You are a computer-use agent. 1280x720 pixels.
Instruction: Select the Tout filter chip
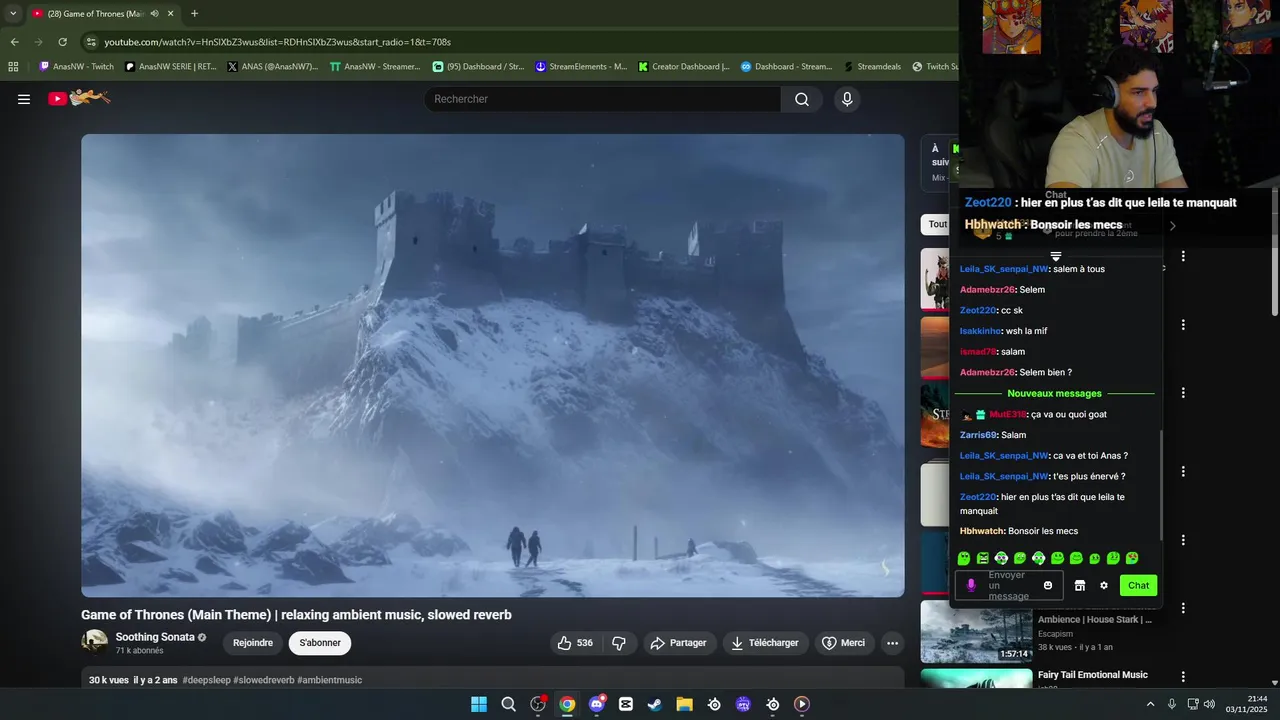coord(937,224)
